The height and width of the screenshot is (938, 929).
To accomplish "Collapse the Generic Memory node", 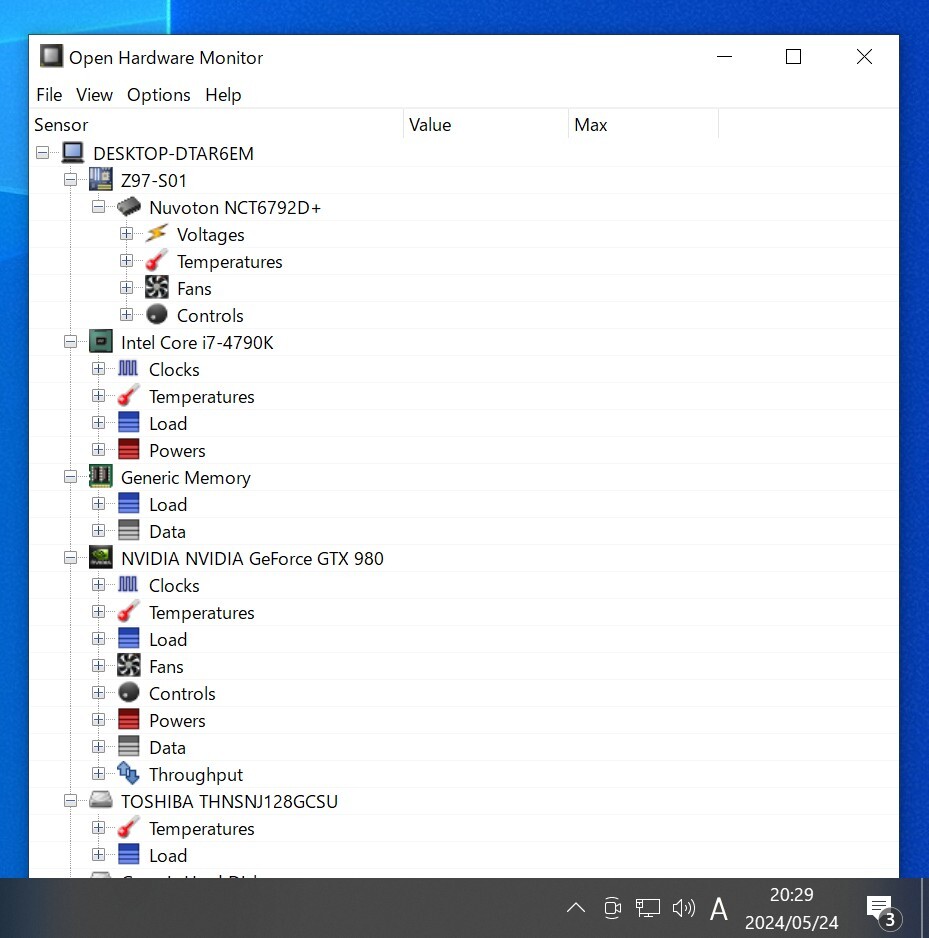I will [x=71, y=477].
